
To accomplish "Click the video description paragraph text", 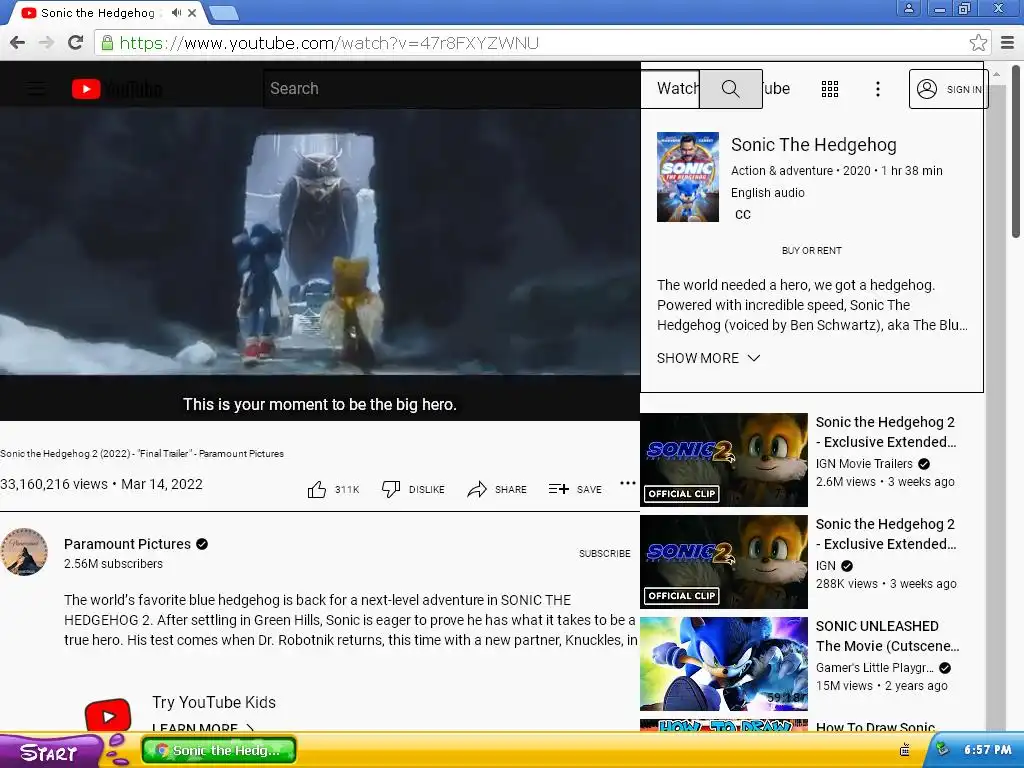I will click(351, 620).
